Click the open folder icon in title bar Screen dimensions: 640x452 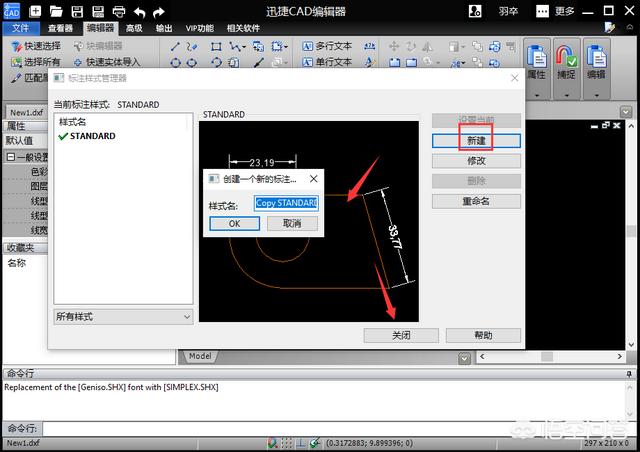[x=56, y=11]
